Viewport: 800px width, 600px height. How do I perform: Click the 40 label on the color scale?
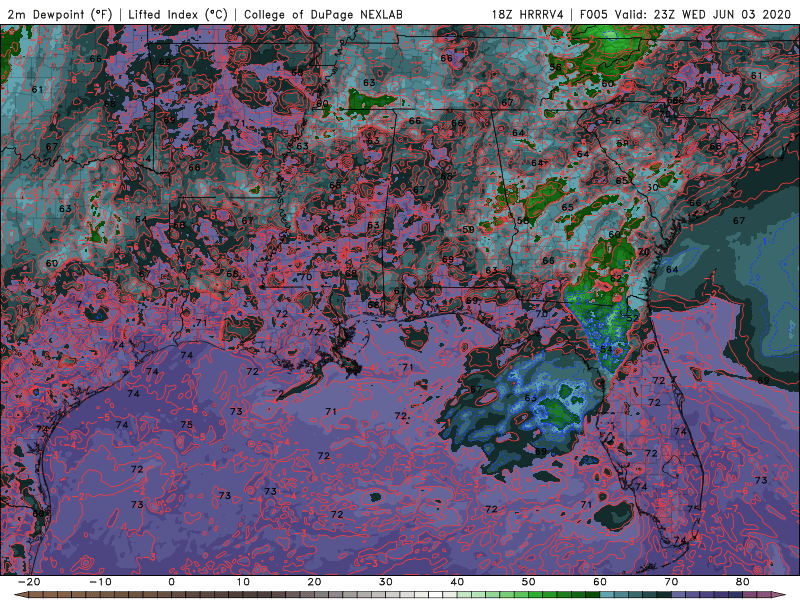point(457,582)
